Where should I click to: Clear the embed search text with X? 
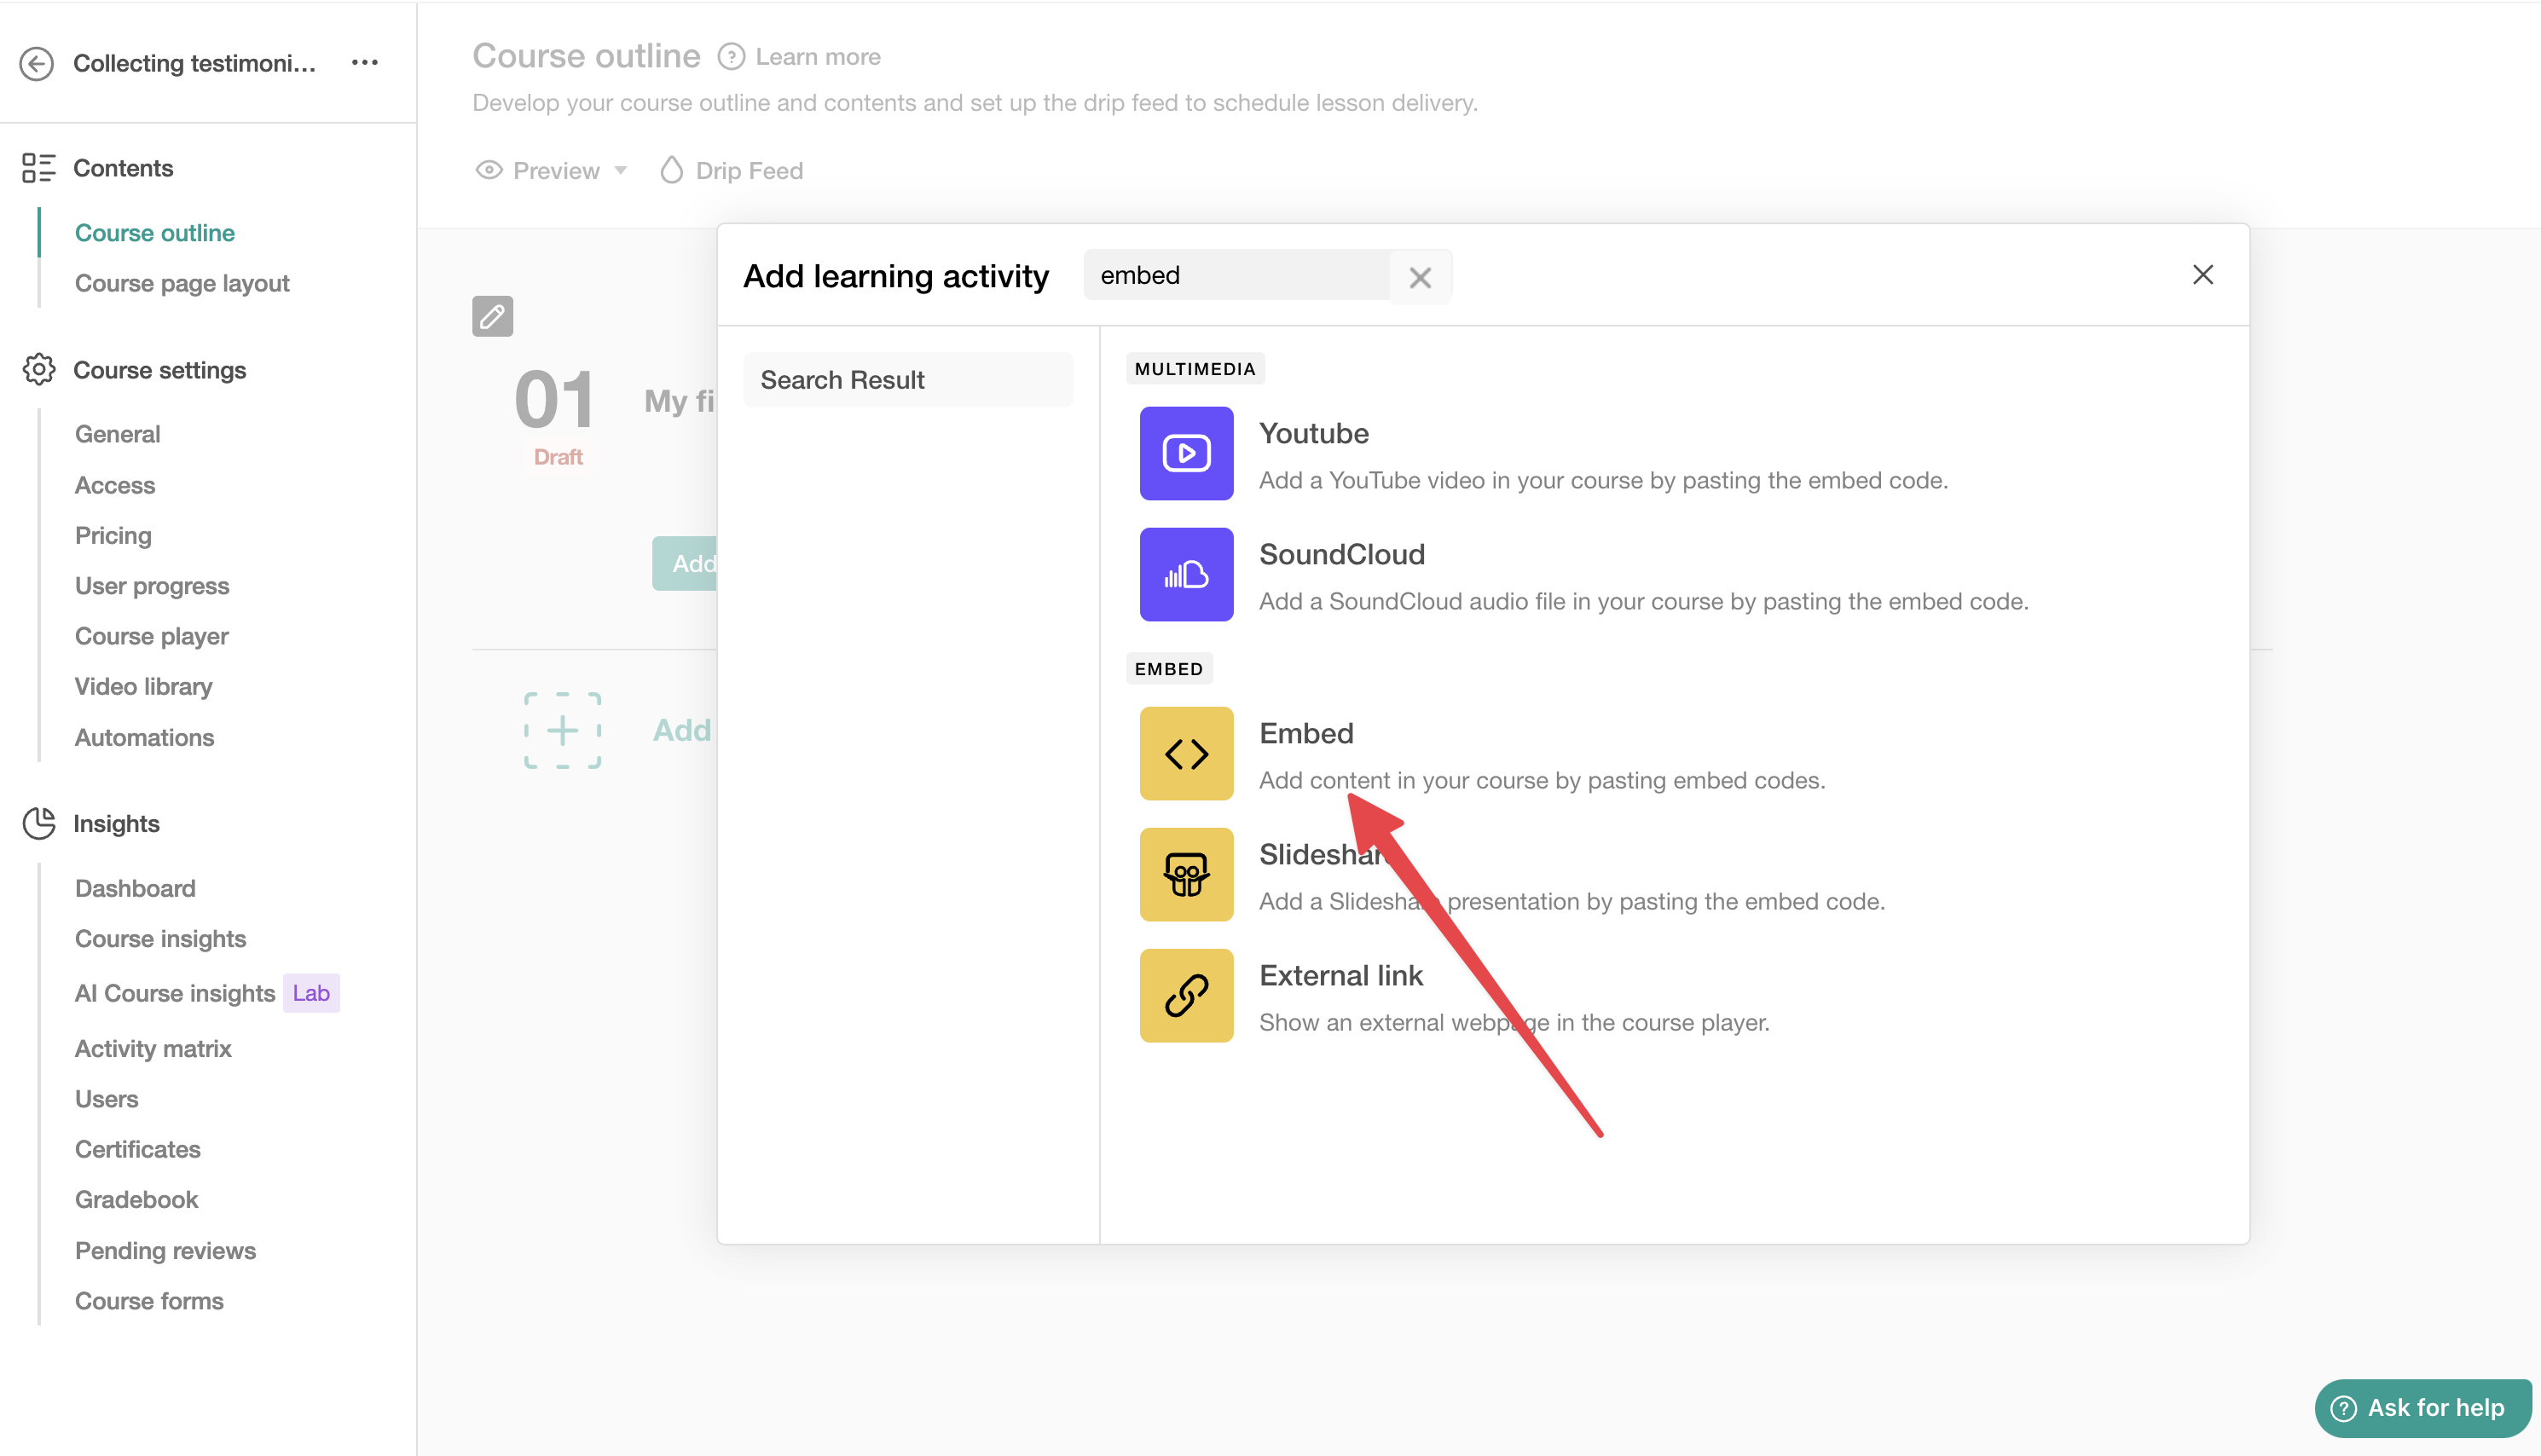click(1420, 277)
